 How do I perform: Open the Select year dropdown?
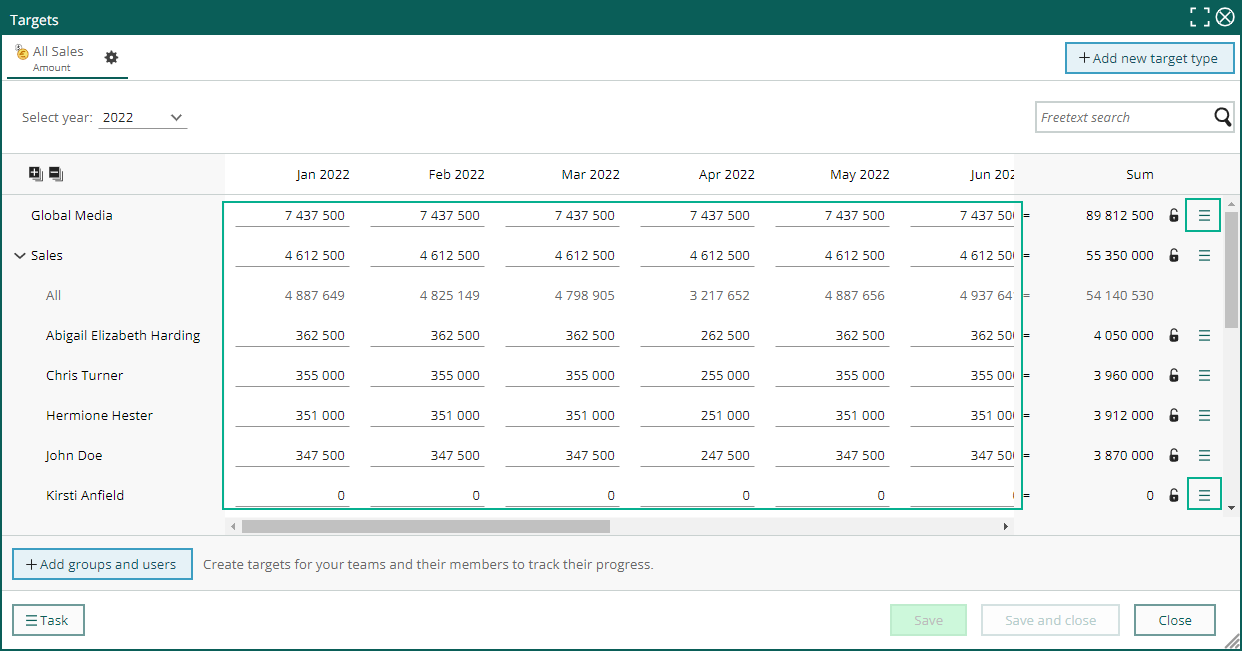144,117
